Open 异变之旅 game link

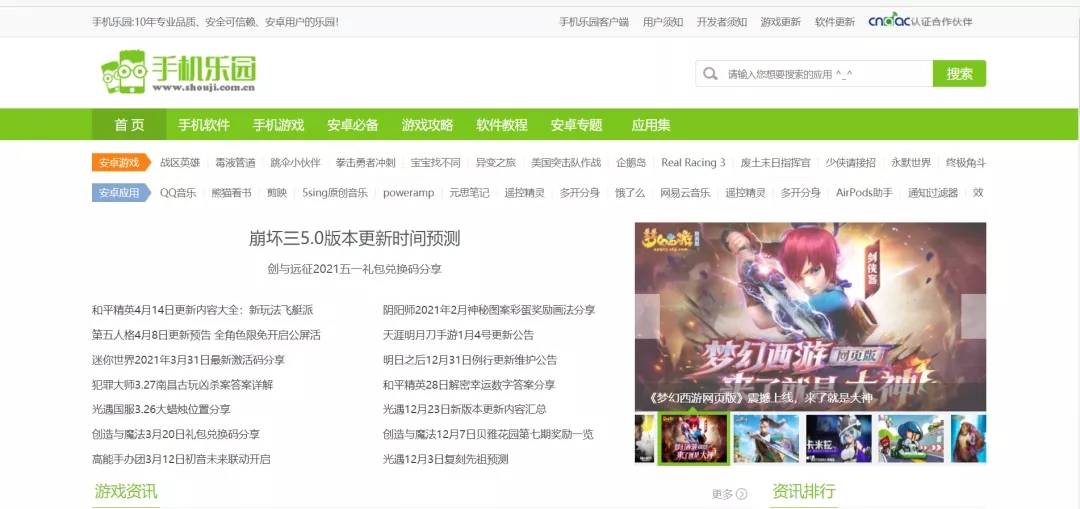(495, 163)
